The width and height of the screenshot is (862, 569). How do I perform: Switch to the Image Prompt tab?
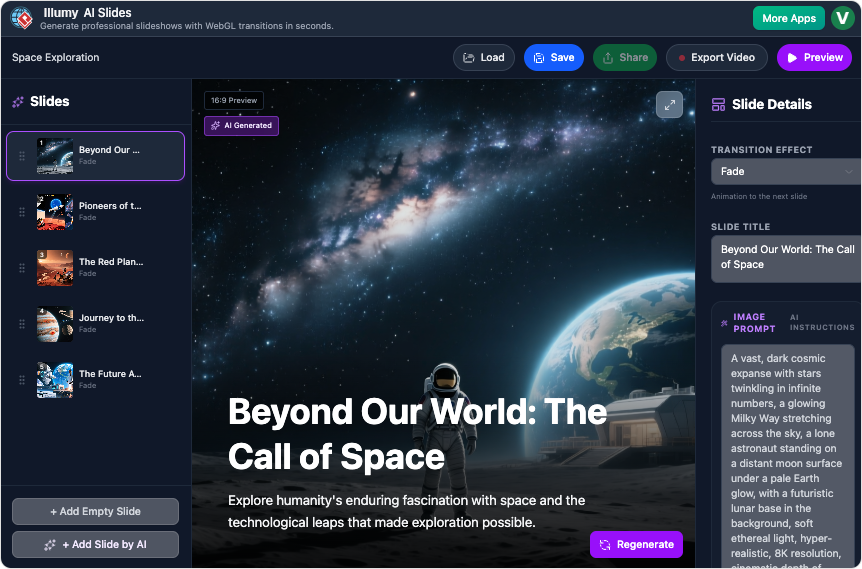tap(753, 323)
